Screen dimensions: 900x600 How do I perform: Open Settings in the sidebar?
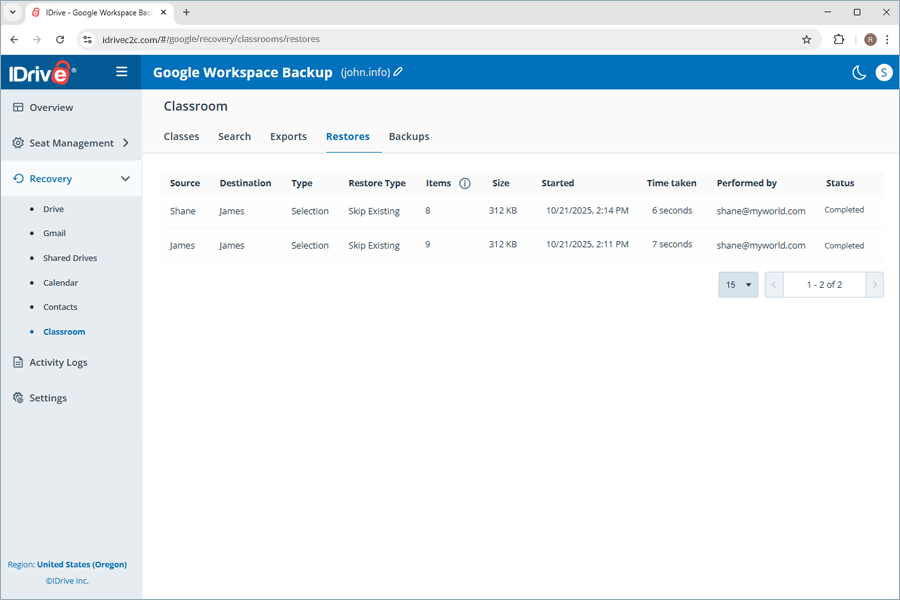[x=48, y=398]
